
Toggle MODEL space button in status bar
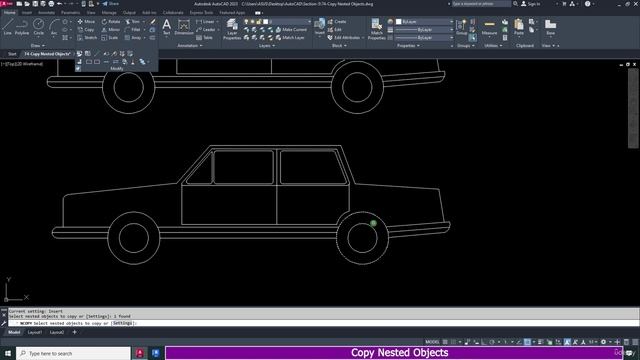coord(432,342)
